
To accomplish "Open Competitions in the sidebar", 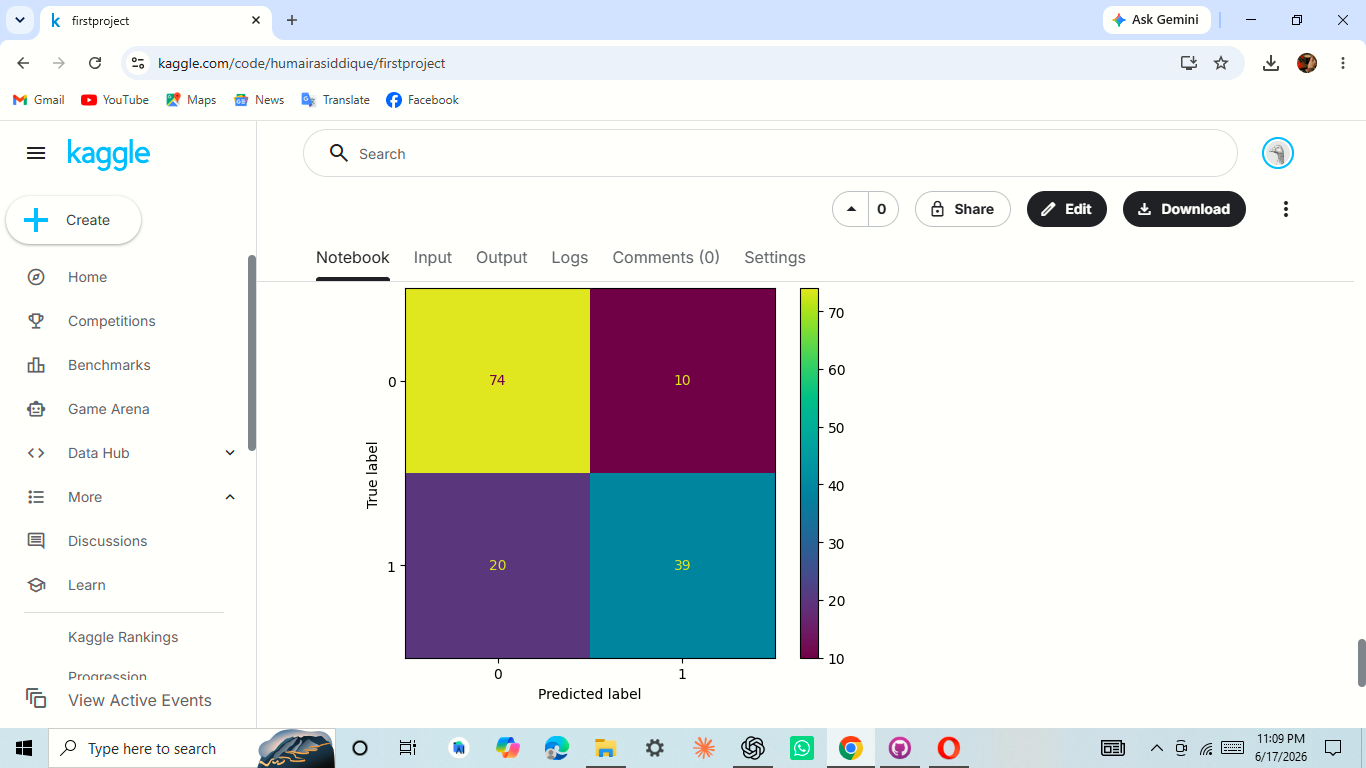I will (x=111, y=321).
